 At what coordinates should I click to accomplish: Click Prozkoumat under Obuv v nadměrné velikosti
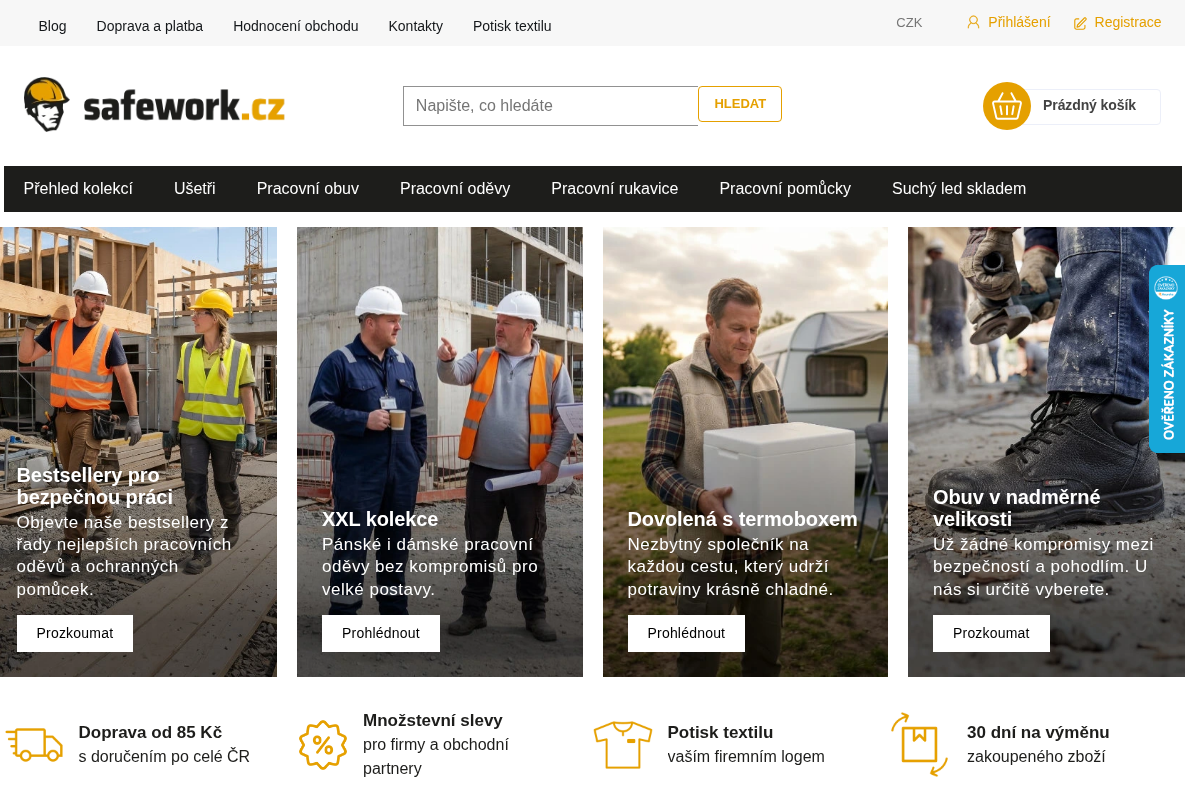point(991,633)
